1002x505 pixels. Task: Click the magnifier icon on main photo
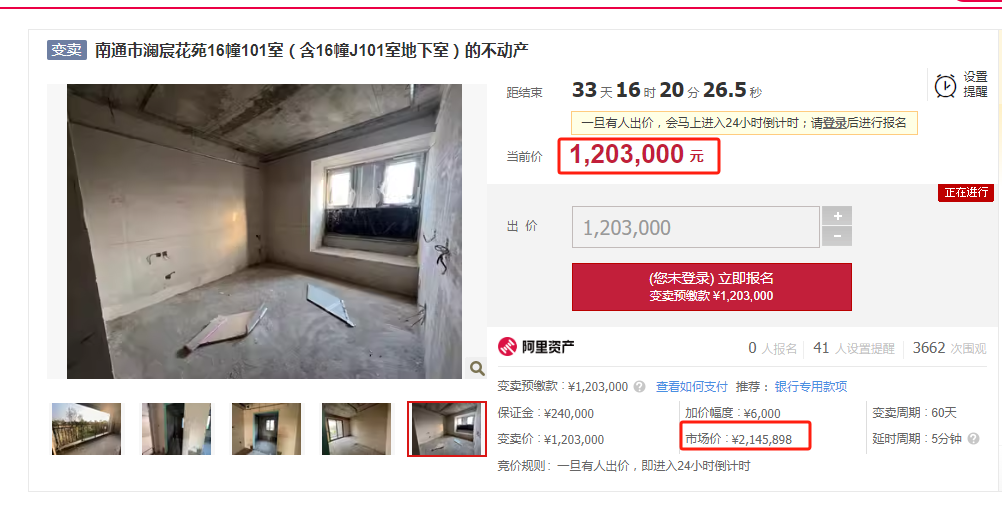coord(477,368)
